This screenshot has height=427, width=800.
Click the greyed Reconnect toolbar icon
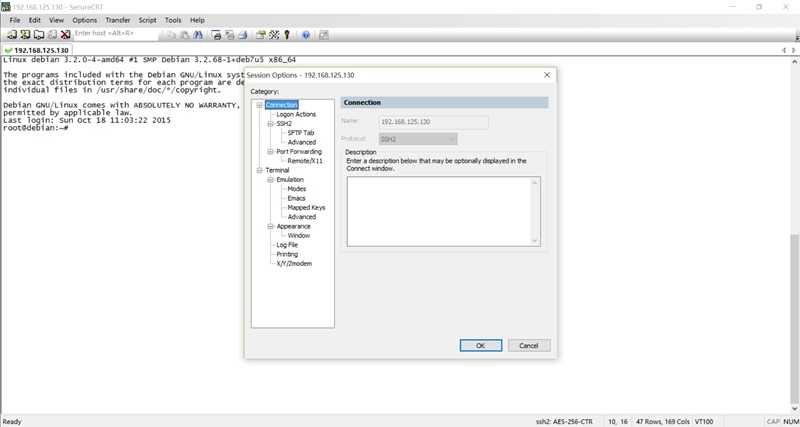pos(52,35)
